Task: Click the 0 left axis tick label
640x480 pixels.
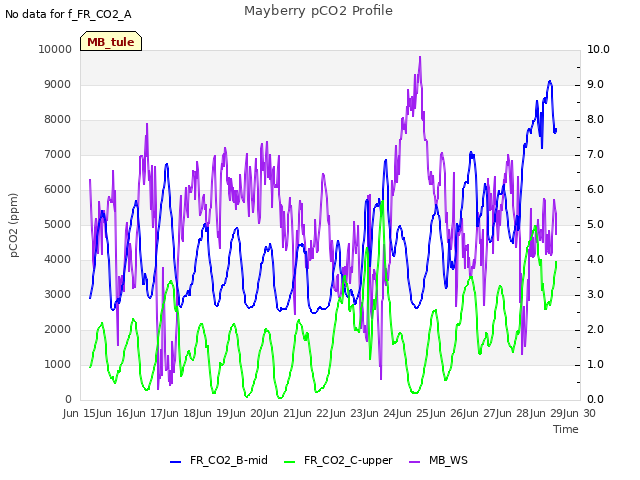Action: (x=68, y=399)
